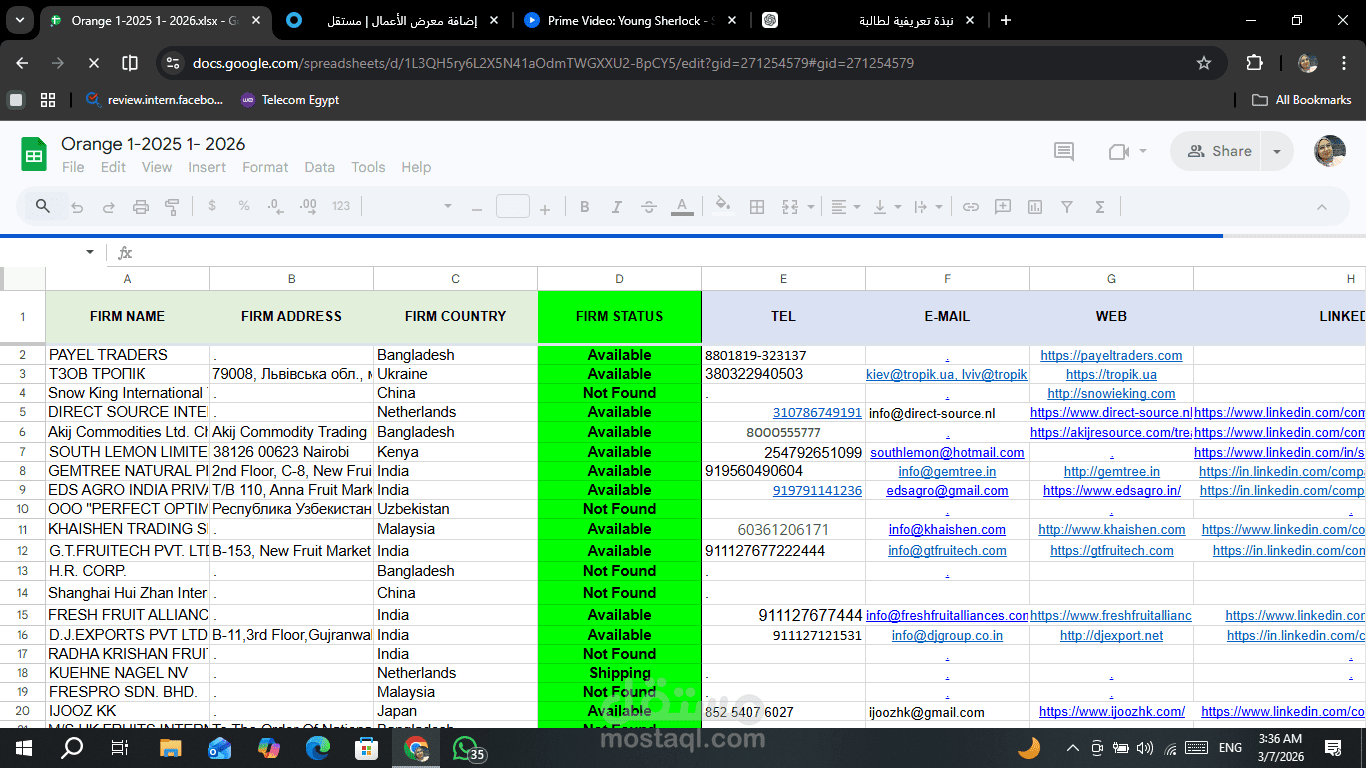Click the Merge cells icon
This screenshot has height=768, width=1366.
click(789, 207)
